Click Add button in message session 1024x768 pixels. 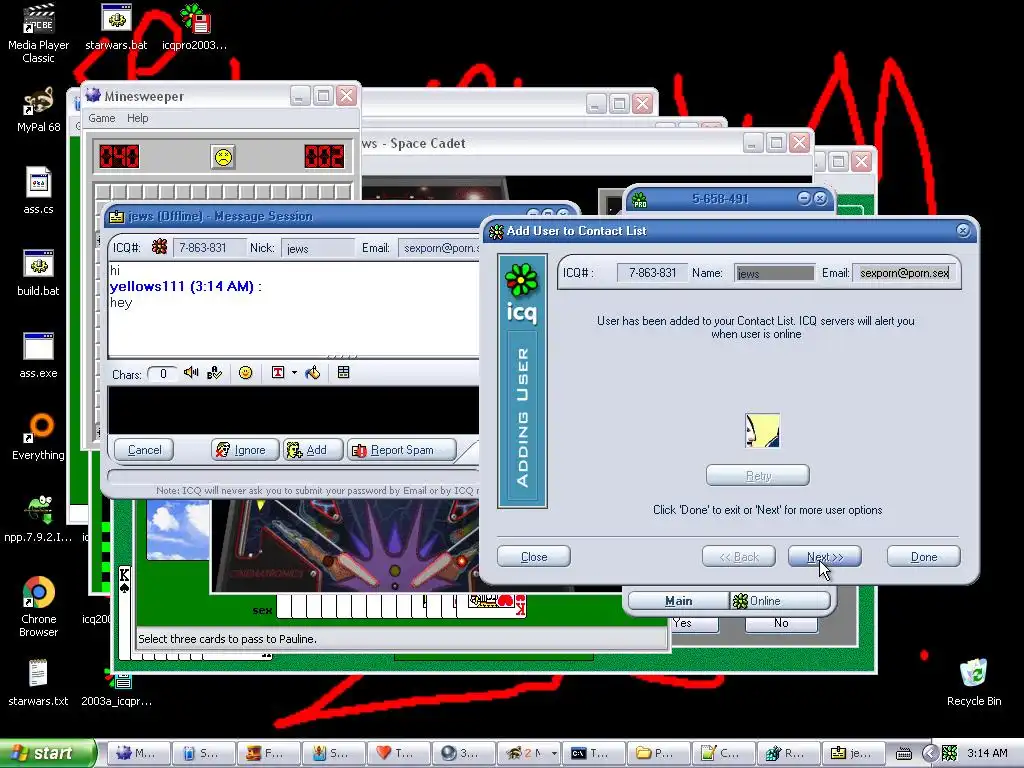pyautogui.click(x=313, y=450)
